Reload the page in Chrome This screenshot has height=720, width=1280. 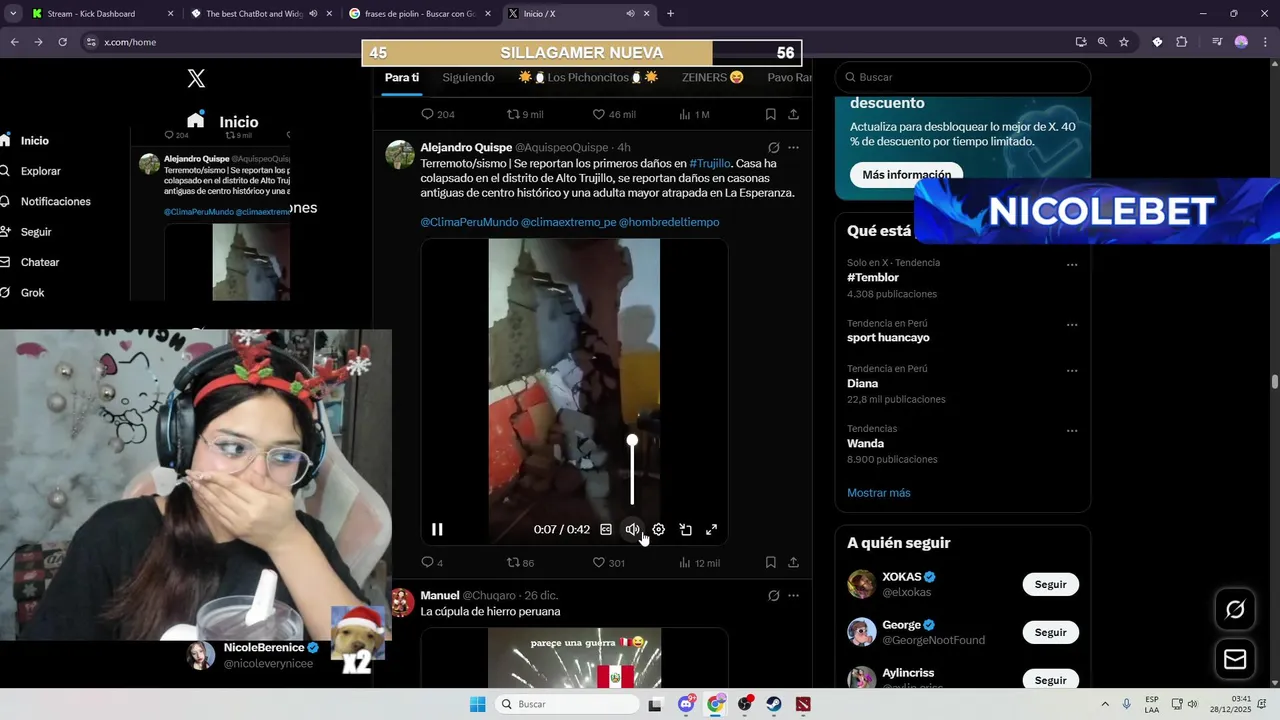(x=62, y=42)
